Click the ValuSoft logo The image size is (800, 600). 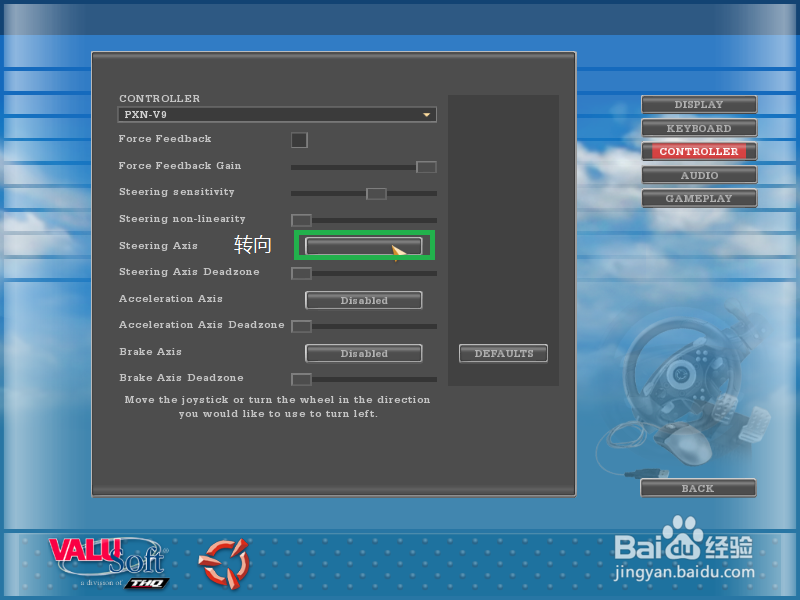109,563
